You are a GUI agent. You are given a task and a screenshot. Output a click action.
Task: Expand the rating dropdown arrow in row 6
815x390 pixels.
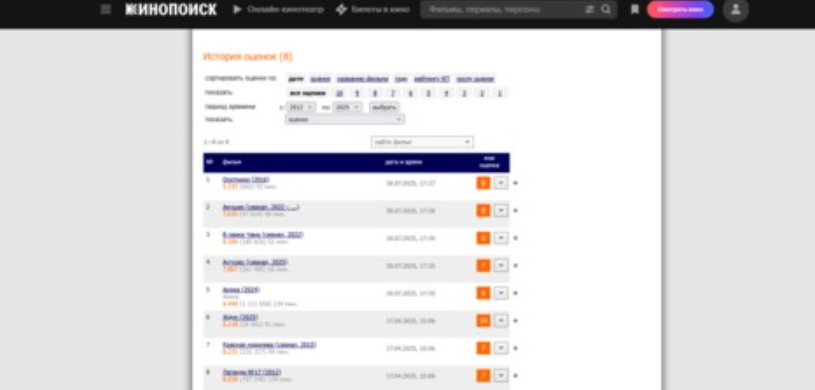click(x=501, y=321)
